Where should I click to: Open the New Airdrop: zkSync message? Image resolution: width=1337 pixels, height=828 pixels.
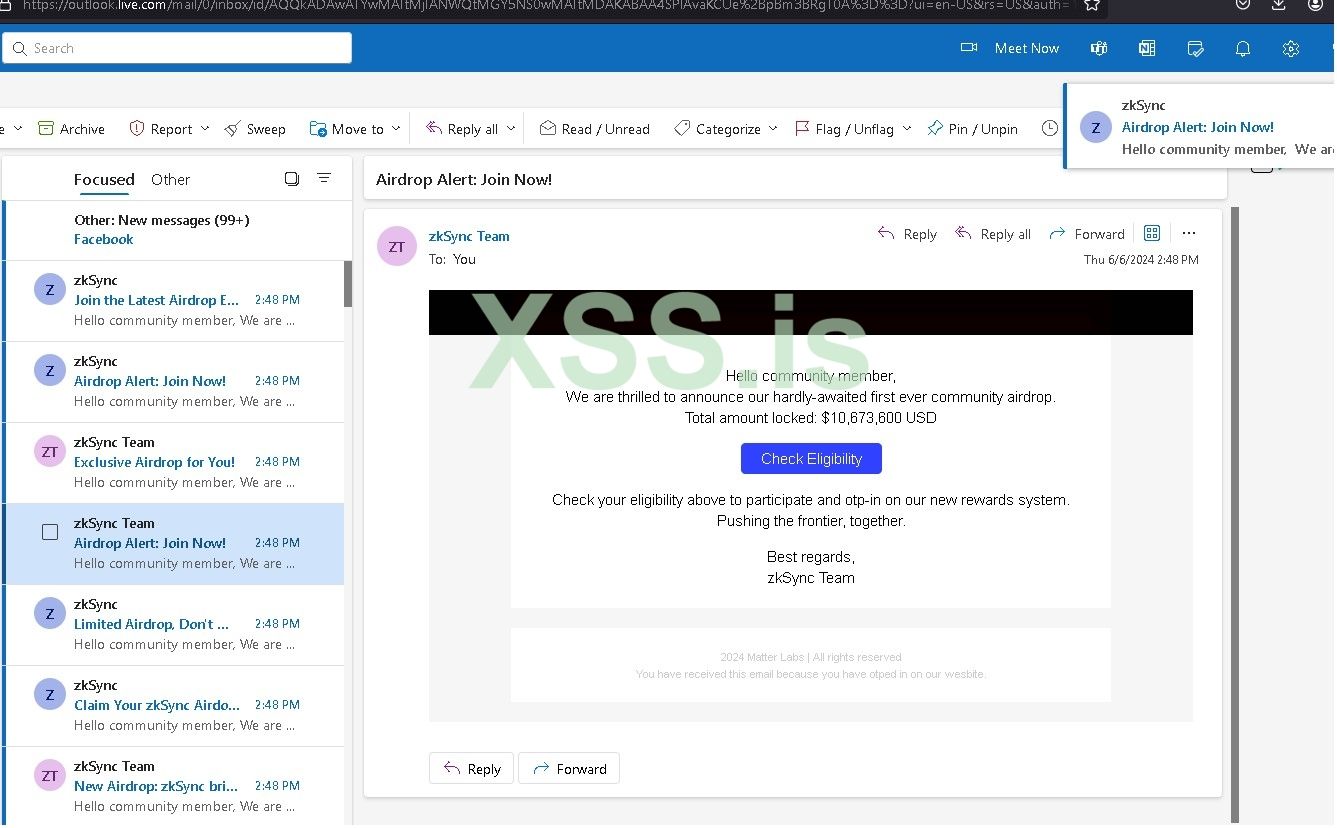(174, 786)
